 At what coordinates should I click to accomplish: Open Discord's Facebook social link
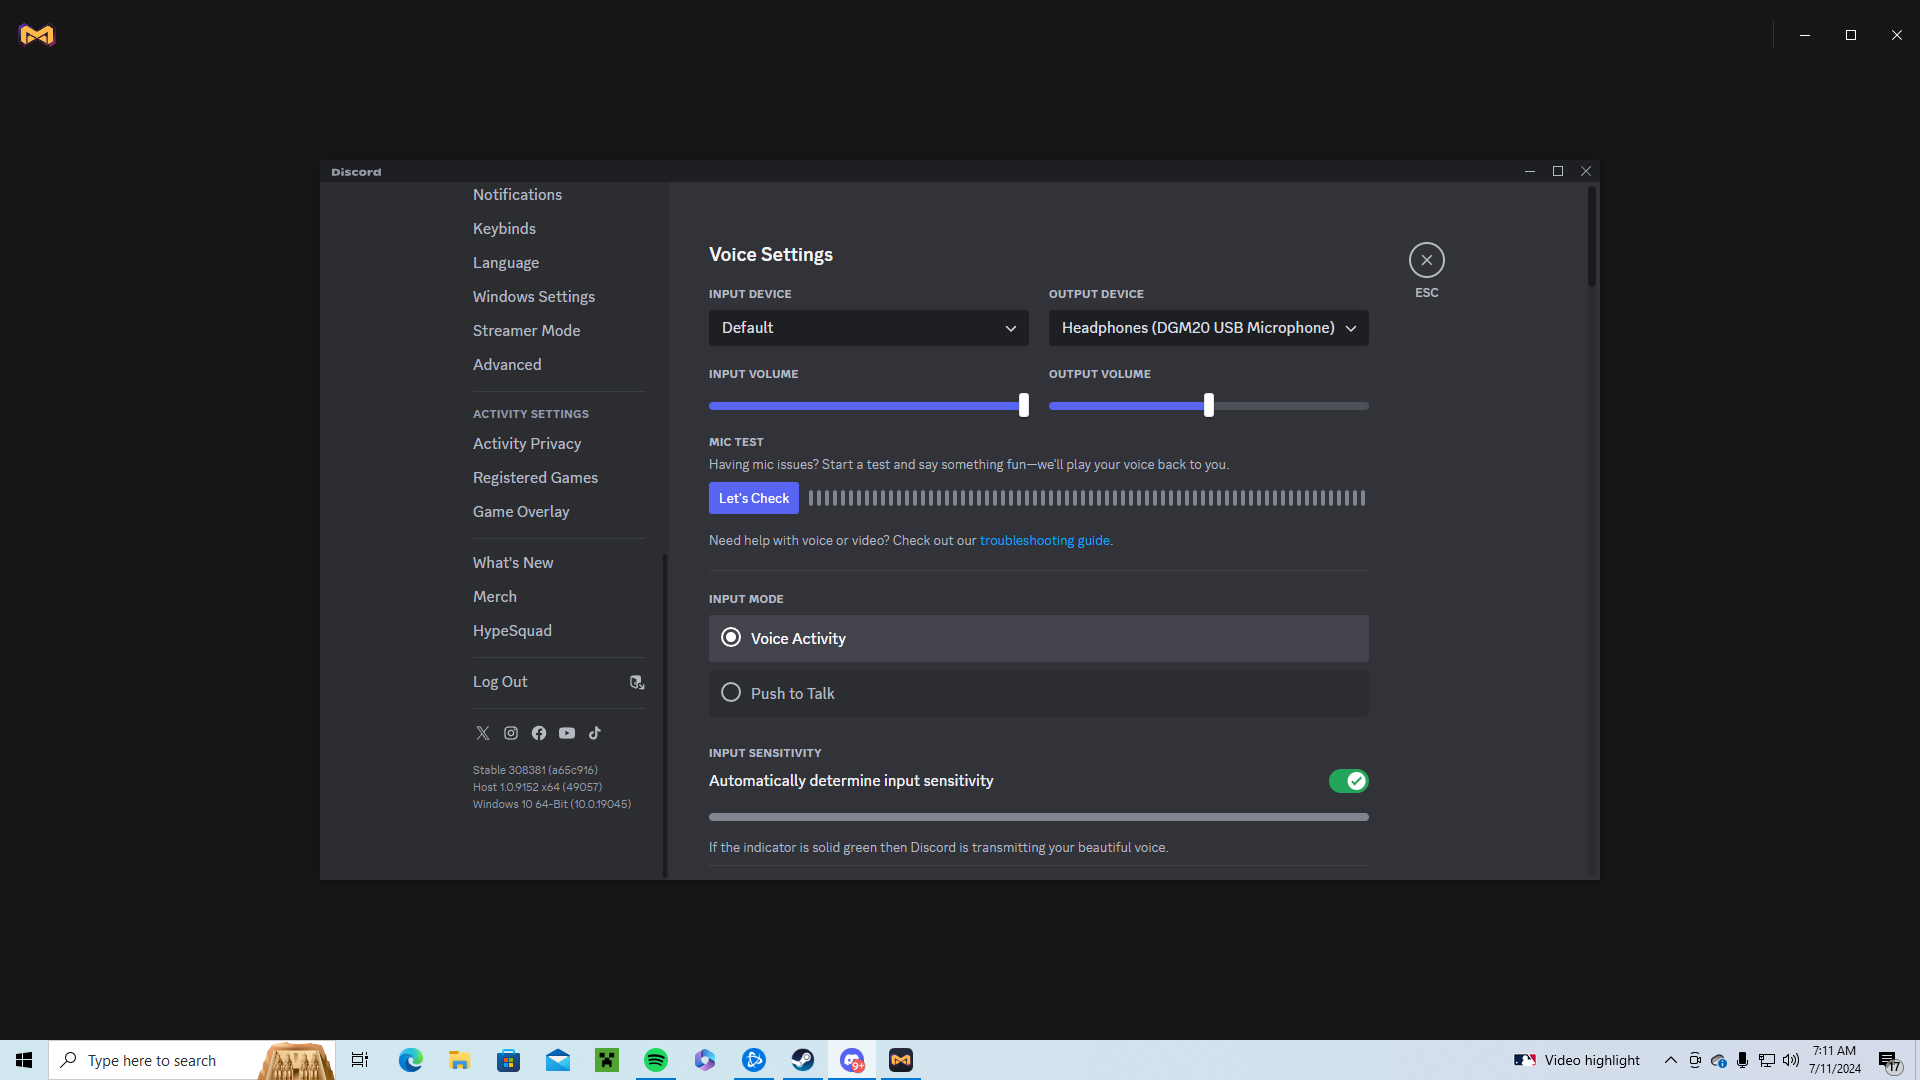point(539,733)
